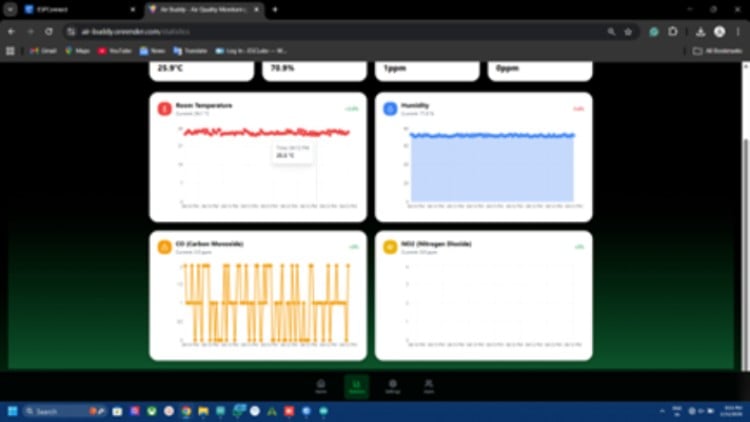Image resolution: width=750 pixels, height=422 pixels.
Task: Open the Downloads icon in Chrome toolbar
Action: click(701, 32)
